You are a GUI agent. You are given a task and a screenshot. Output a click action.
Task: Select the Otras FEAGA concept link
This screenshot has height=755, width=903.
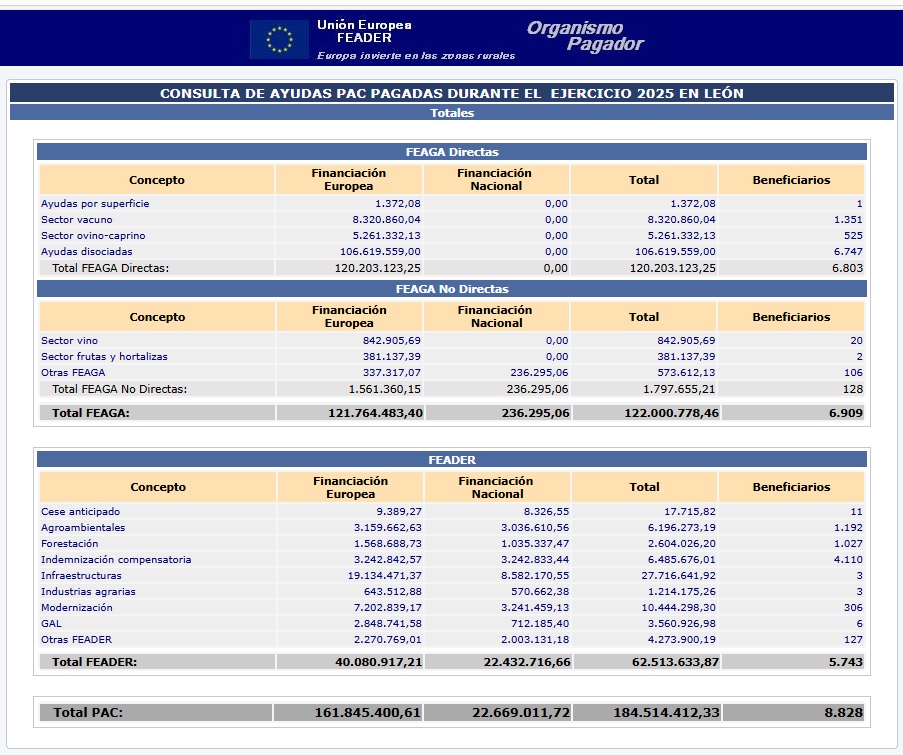pyautogui.click(x=72, y=373)
